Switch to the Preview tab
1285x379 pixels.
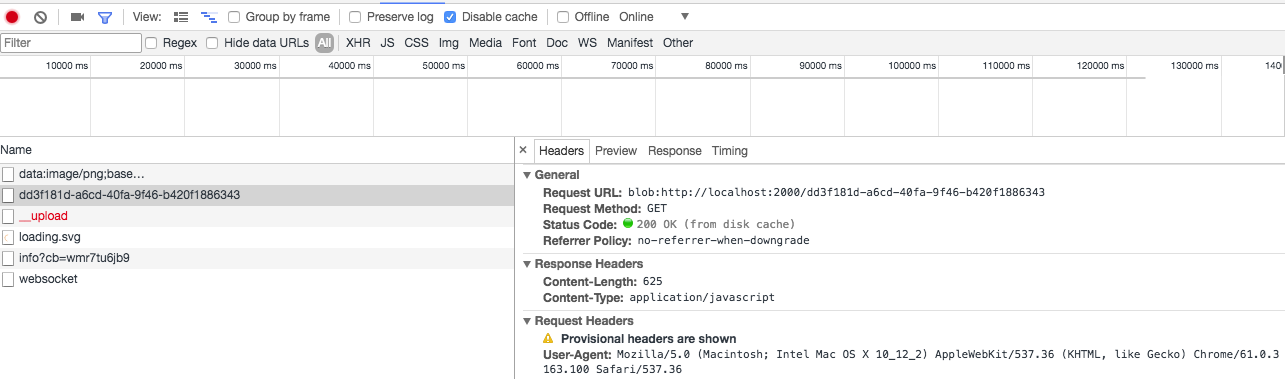616,151
